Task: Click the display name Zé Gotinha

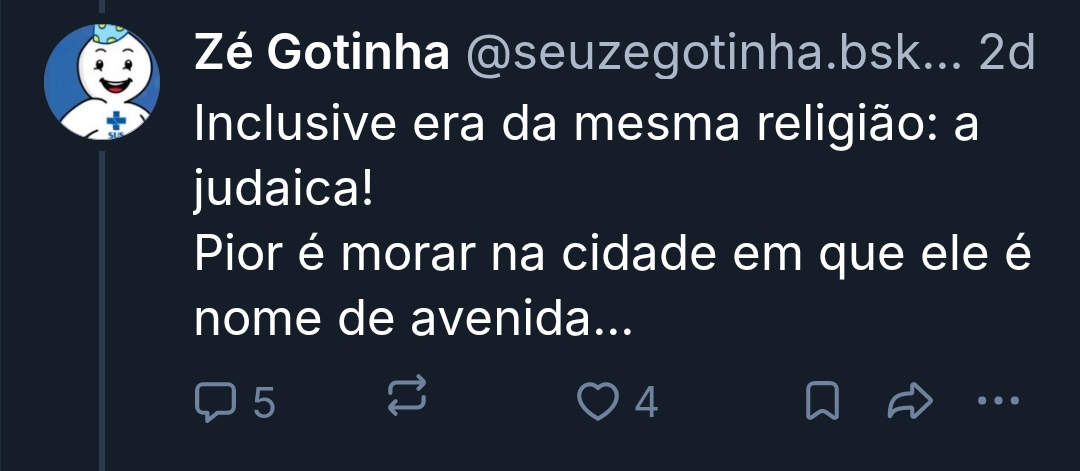Action: coord(321,54)
